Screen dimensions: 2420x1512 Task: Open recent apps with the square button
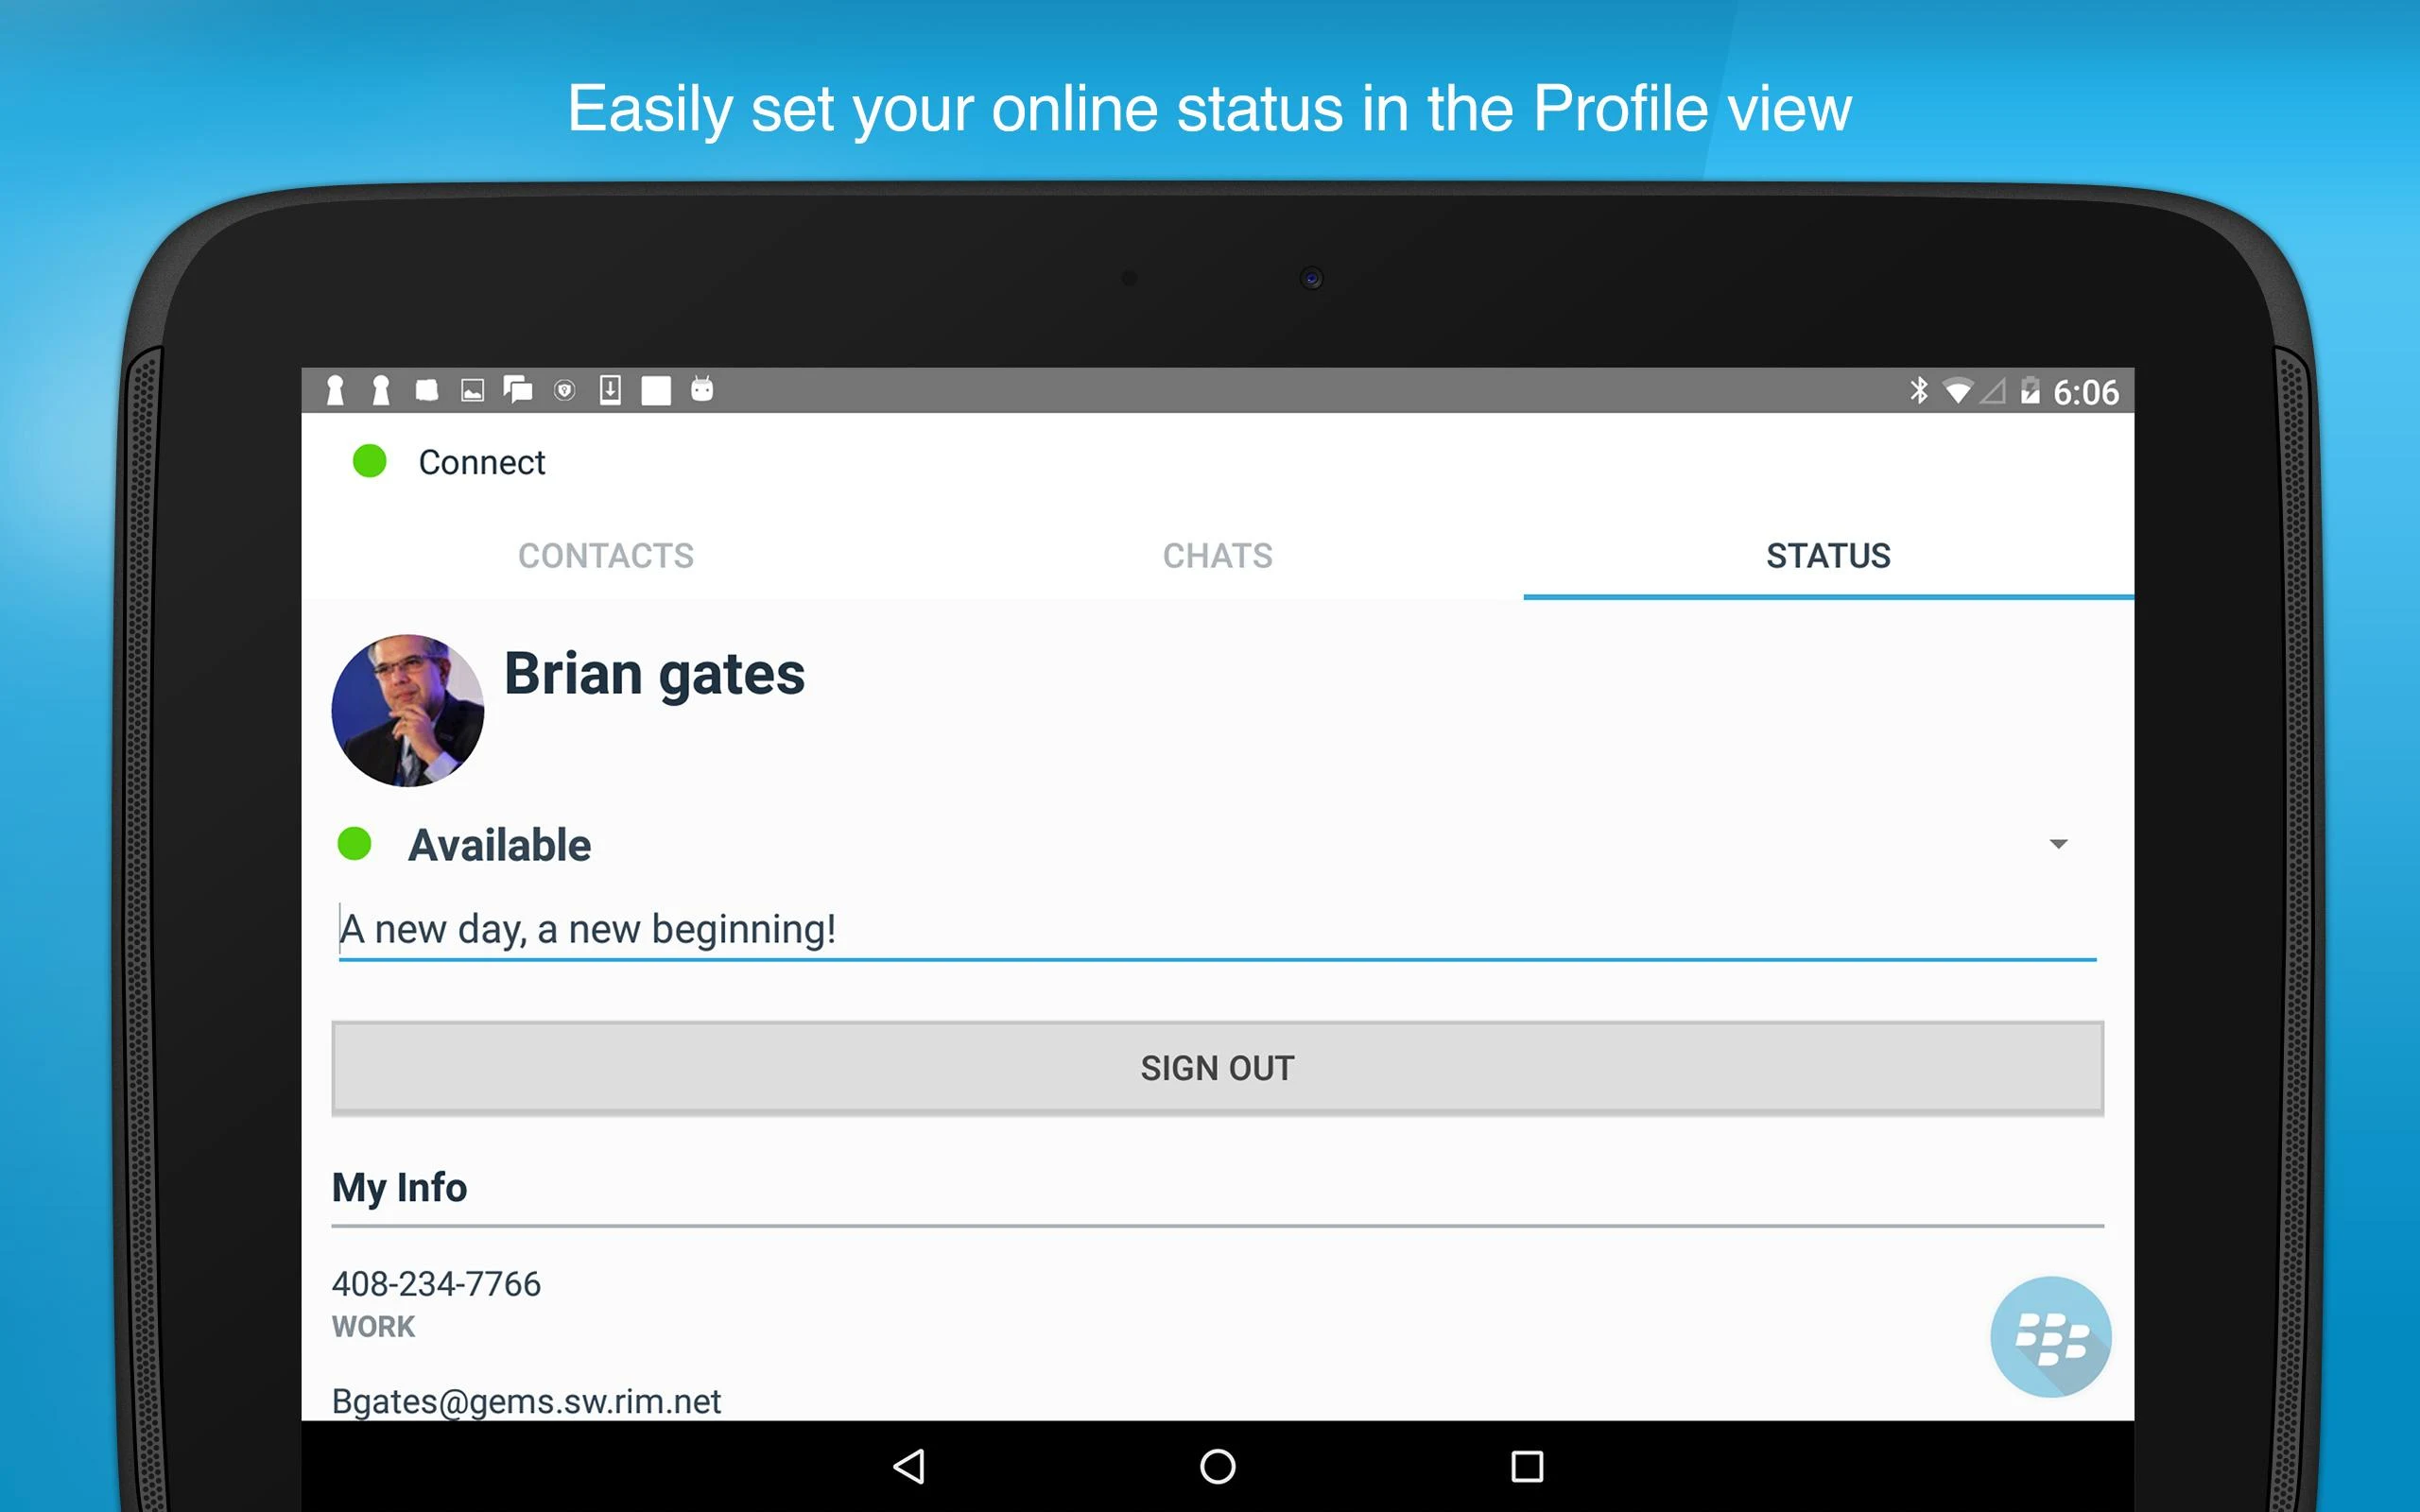click(x=1526, y=1466)
